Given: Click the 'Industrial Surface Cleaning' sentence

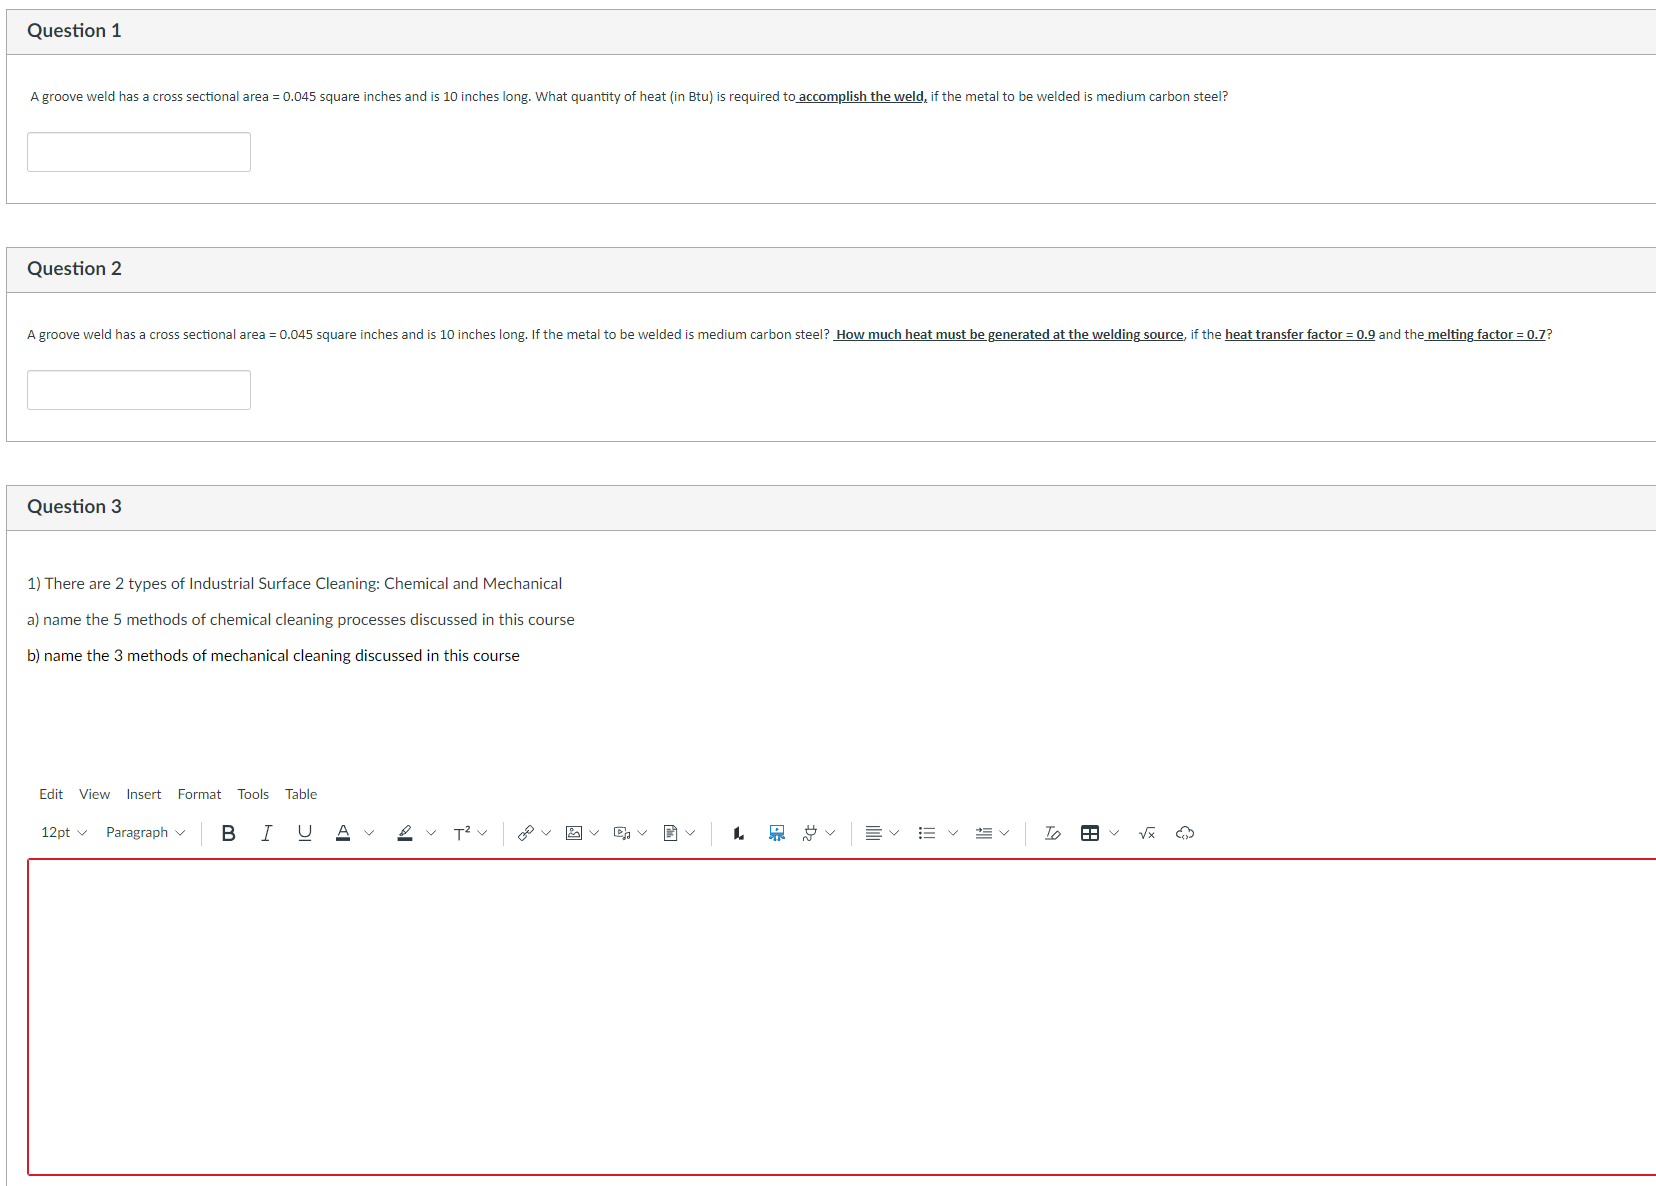Looking at the screenshot, I should point(295,584).
